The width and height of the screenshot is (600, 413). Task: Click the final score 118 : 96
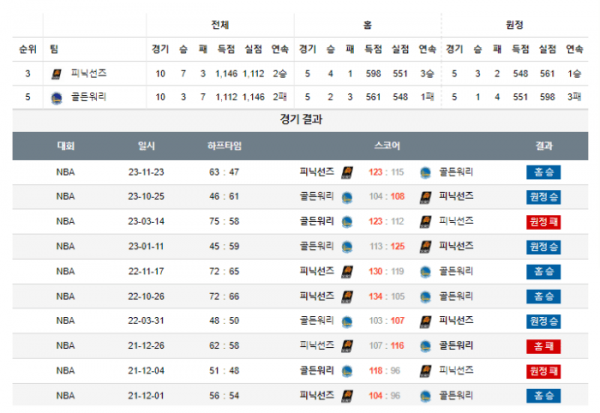pyautogui.click(x=385, y=371)
